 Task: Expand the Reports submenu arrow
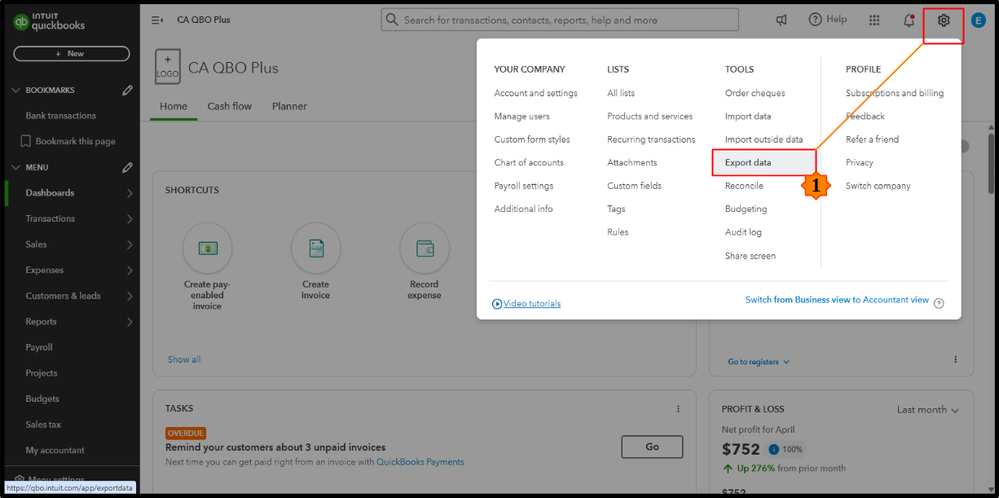click(129, 322)
